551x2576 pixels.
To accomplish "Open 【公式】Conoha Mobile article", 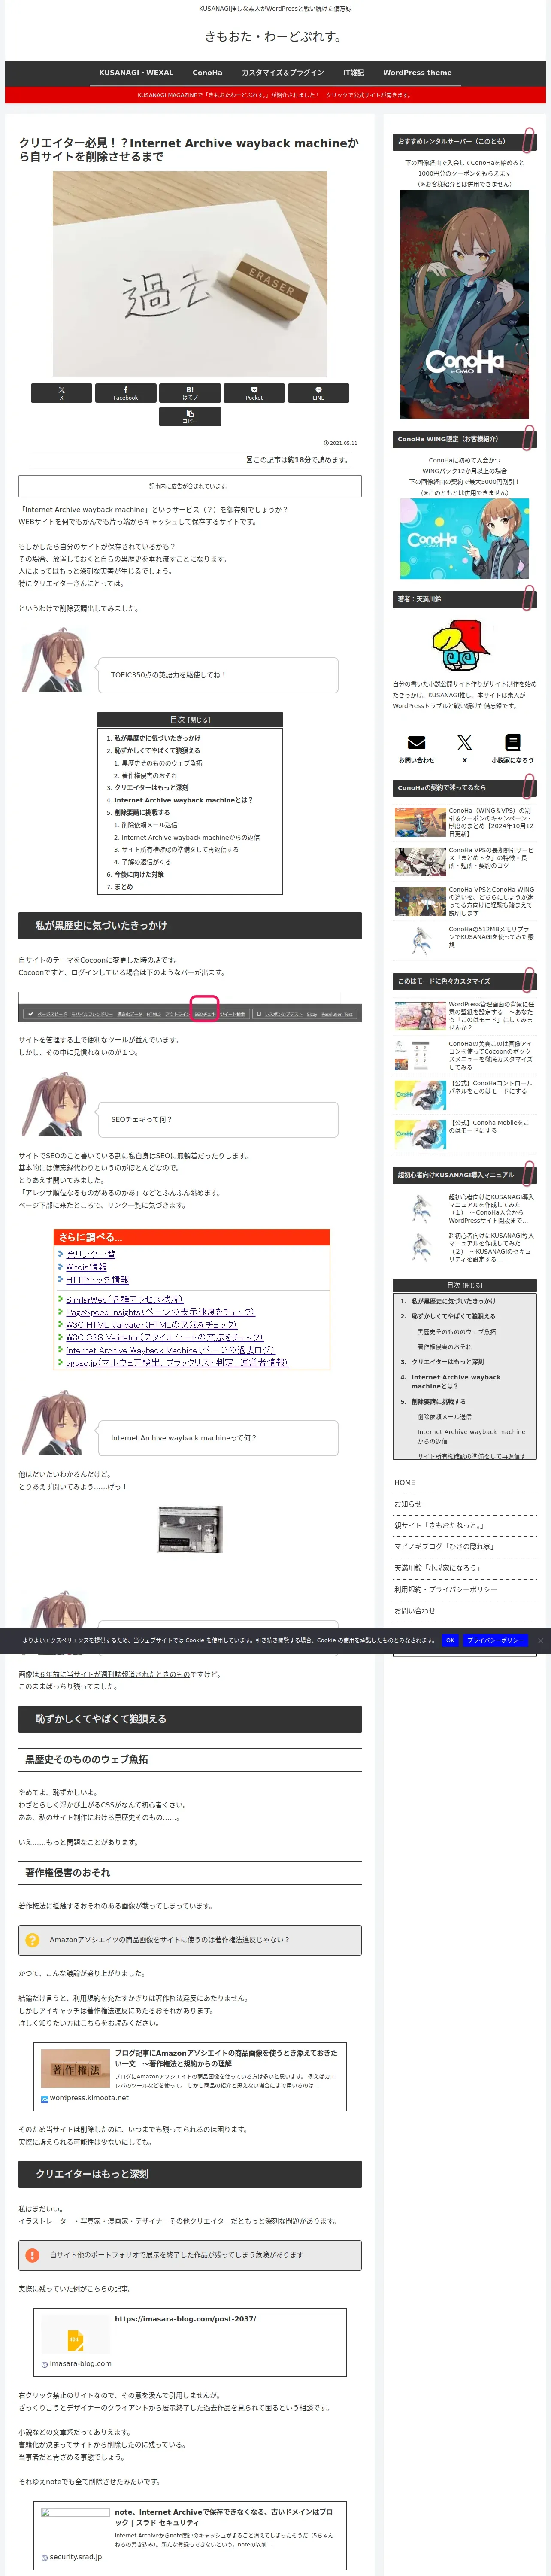I will [464, 1133].
